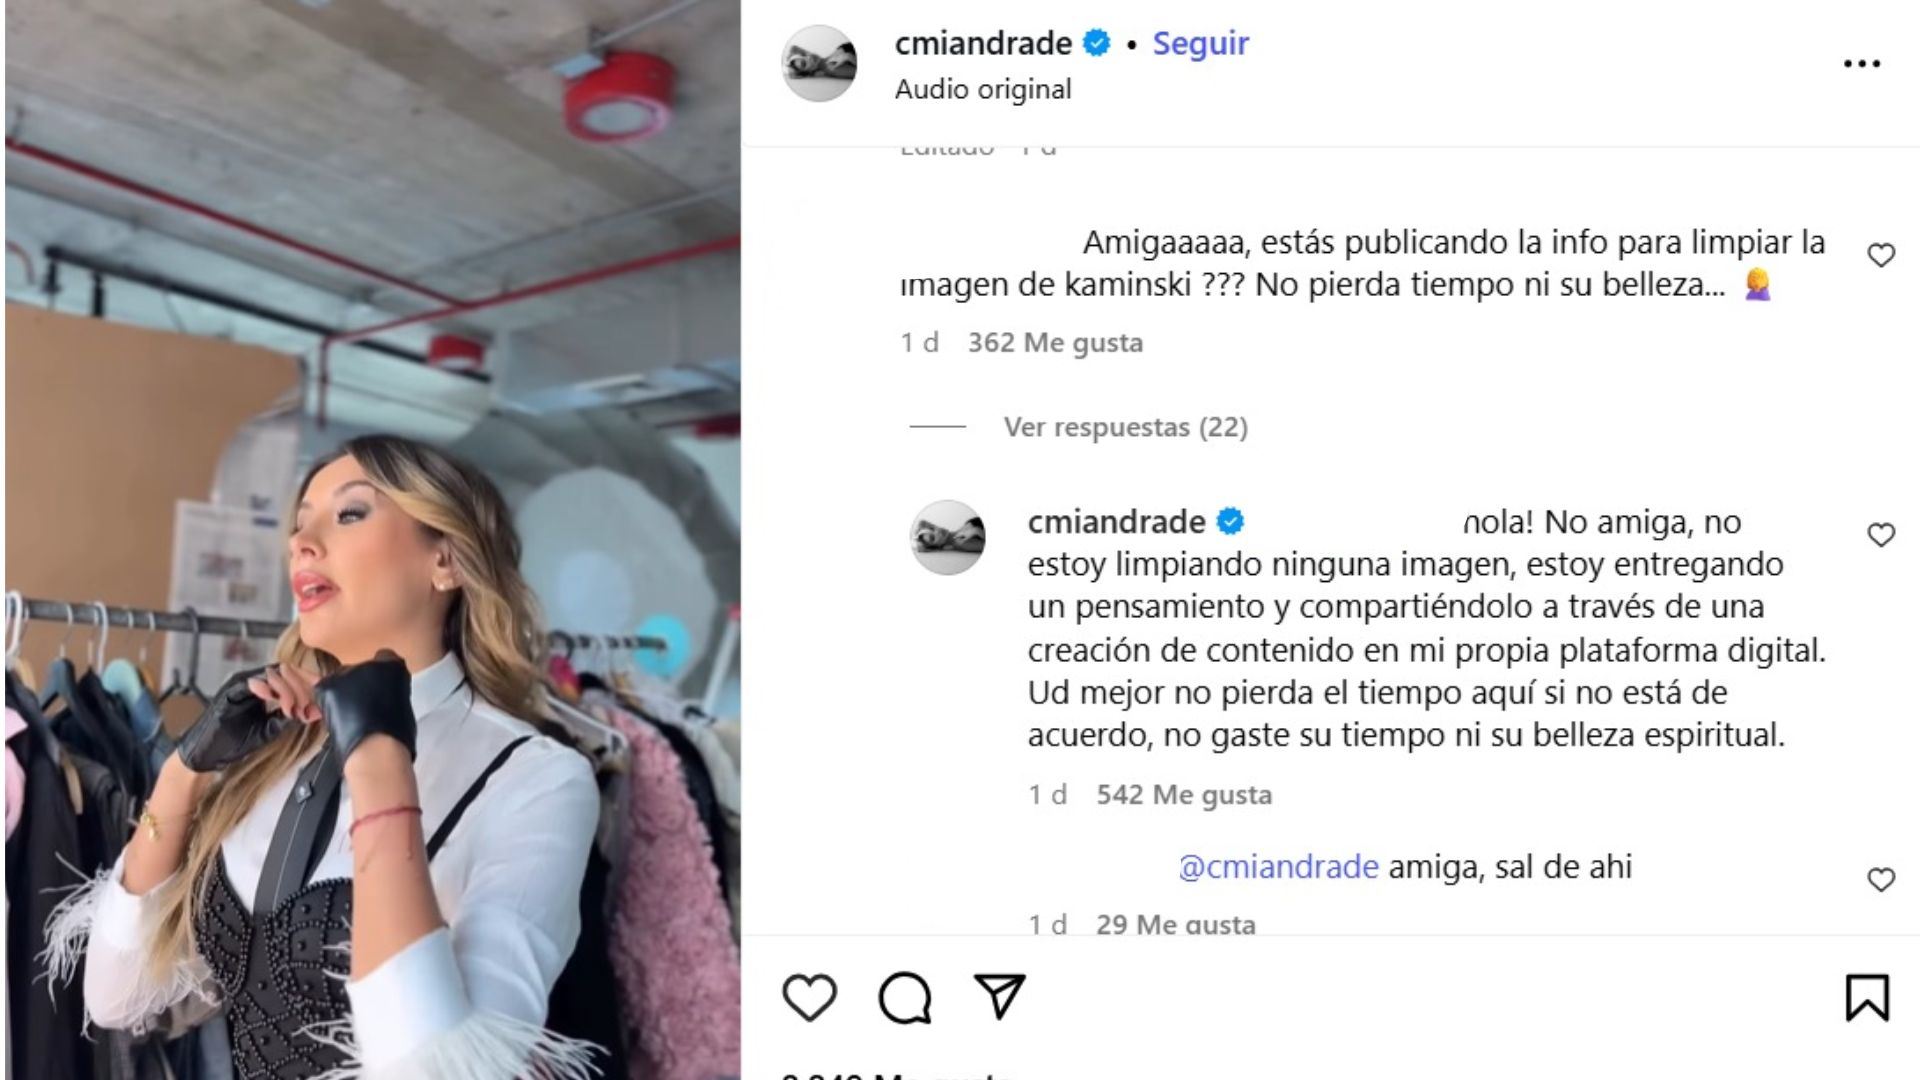The width and height of the screenshot is (1920, 1080).
Task: View likes on 362 Me gusta
Action: 1055,342
